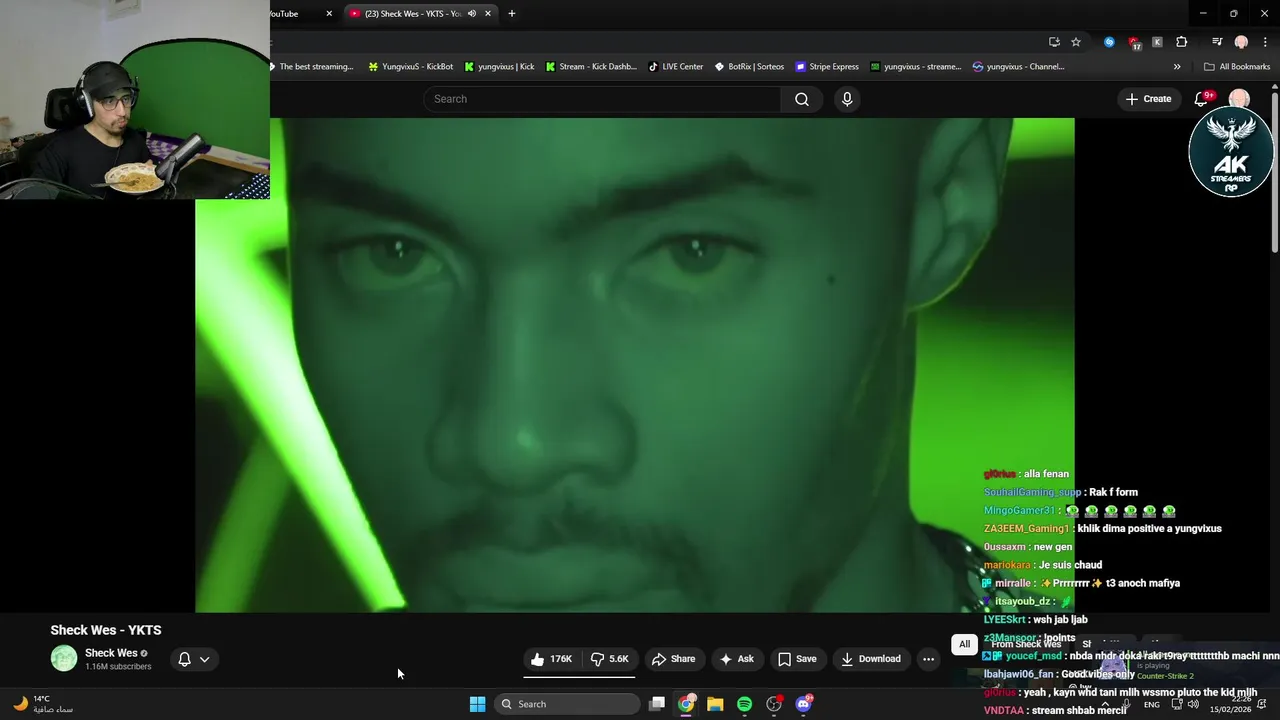The height and width of the screenshot is (720, 1280).
Task: Expand hidden bookmarks double chevron
Action: click(1177, 67)
